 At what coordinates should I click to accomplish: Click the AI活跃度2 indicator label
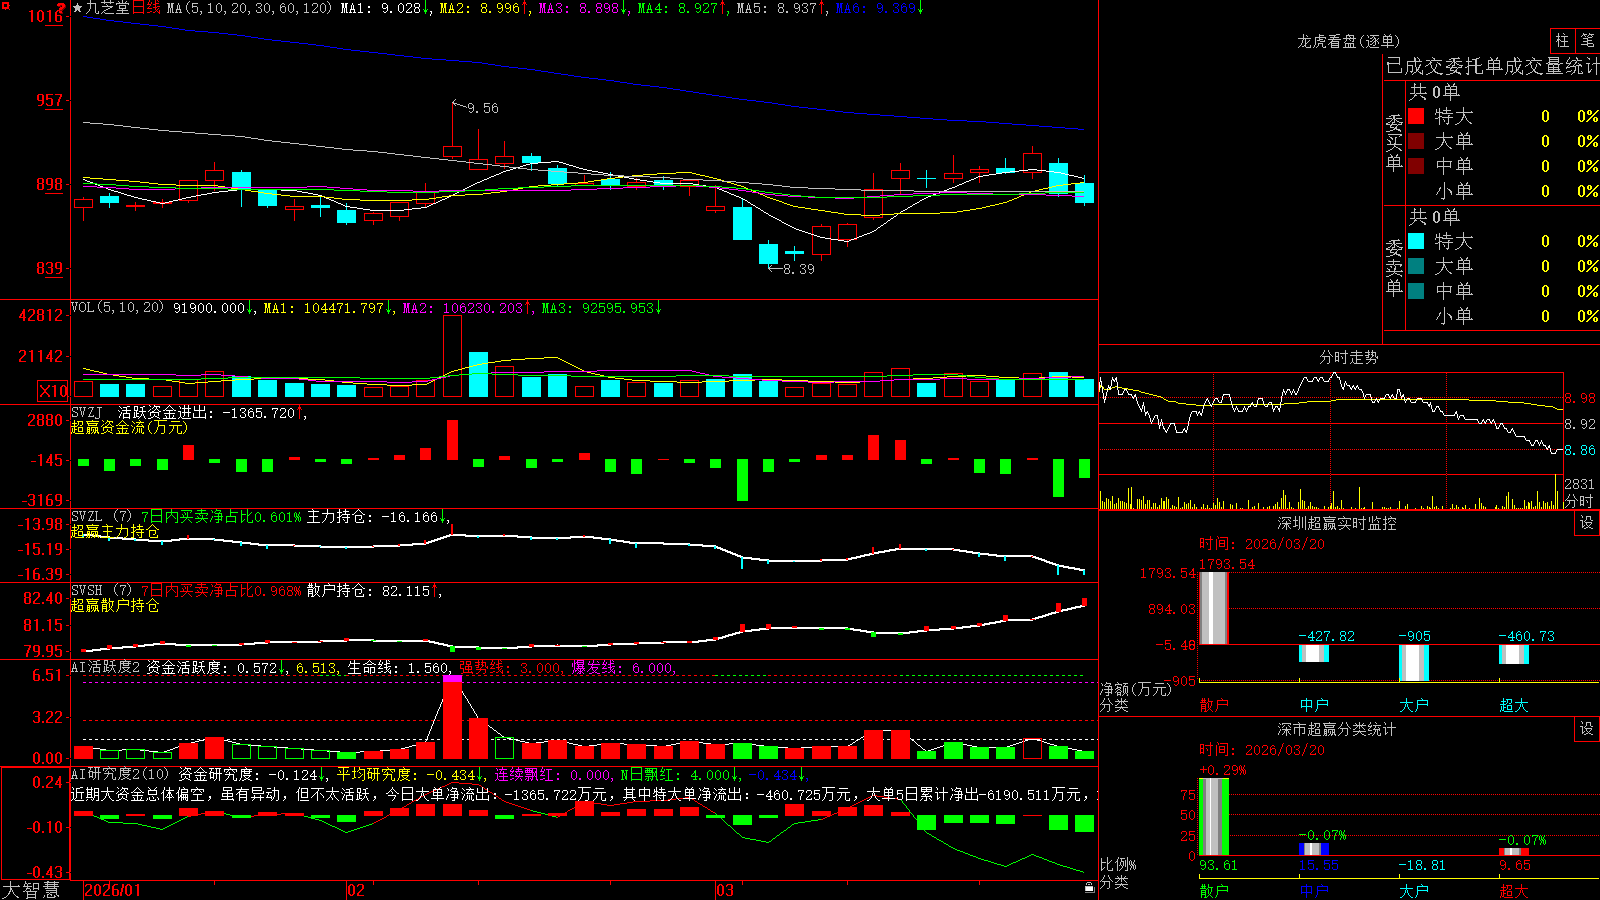point(106,668)
